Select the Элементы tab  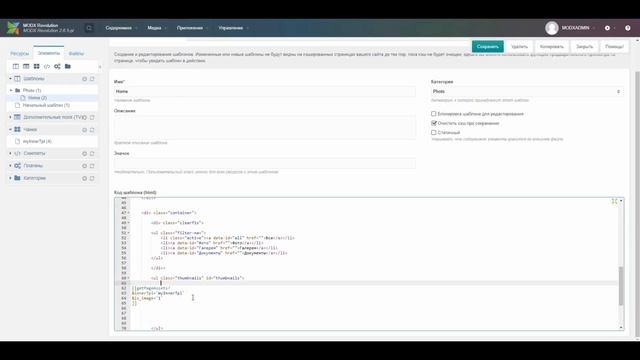[x=49, y=53]
